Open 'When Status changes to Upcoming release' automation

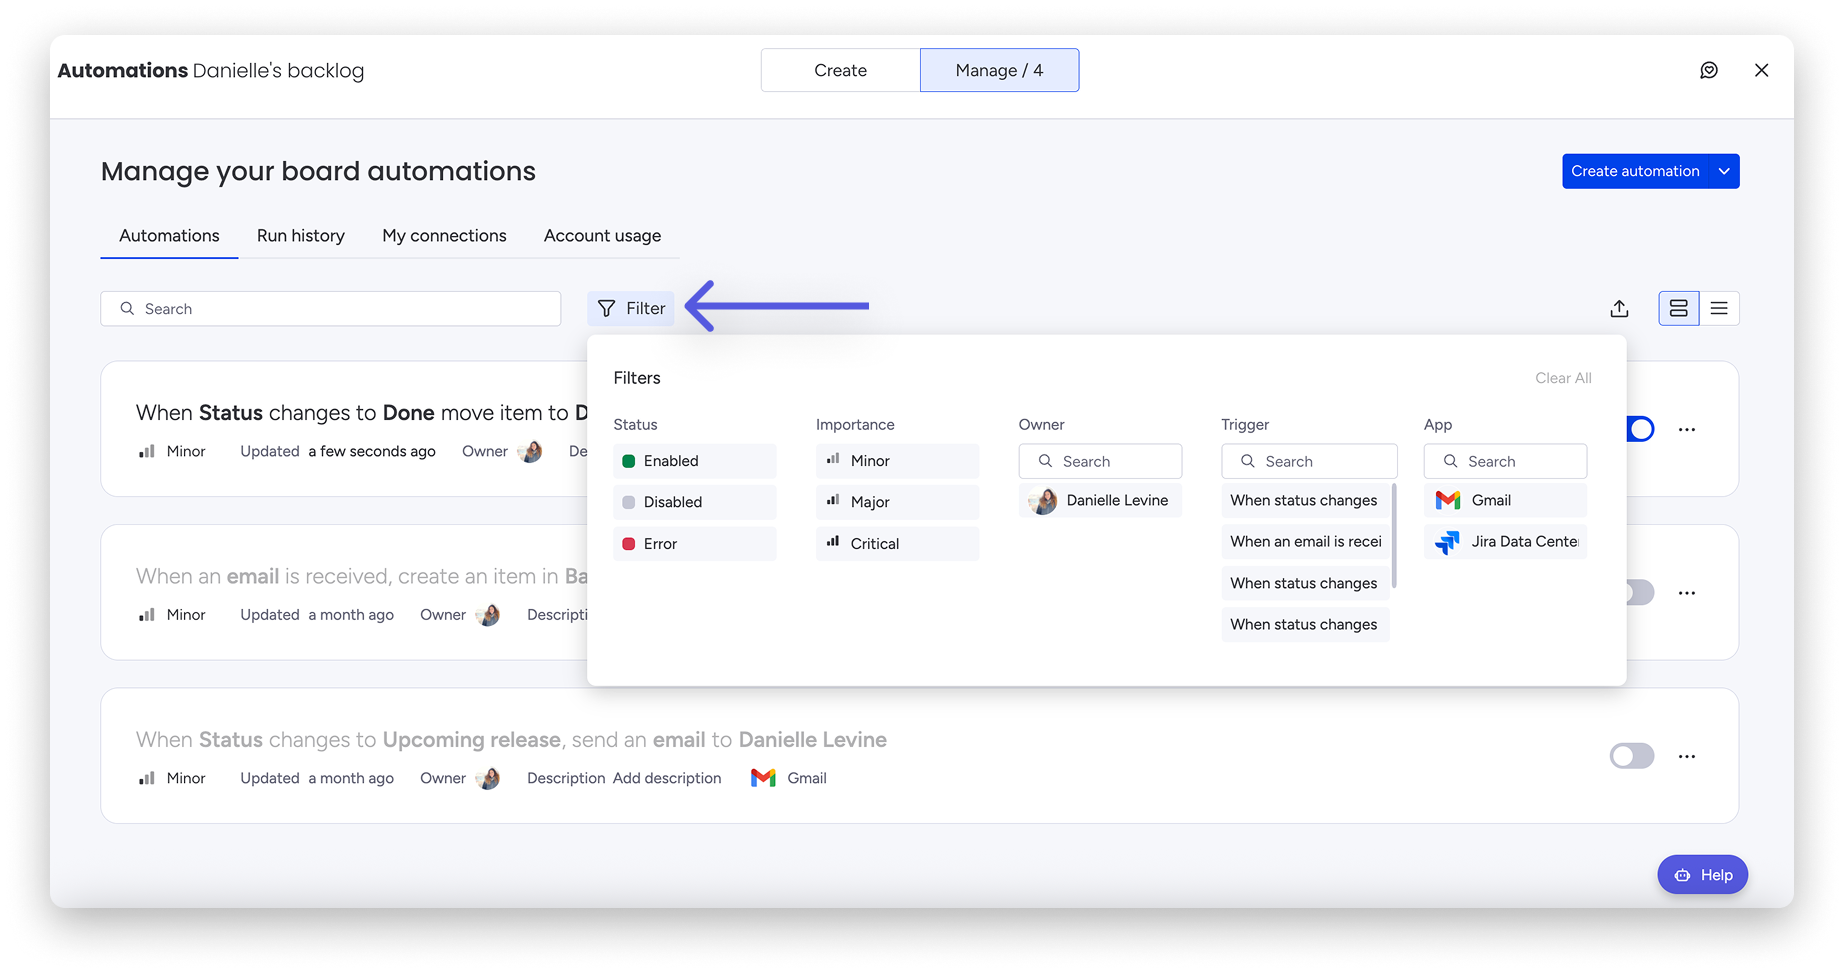[x=511, y=740]
